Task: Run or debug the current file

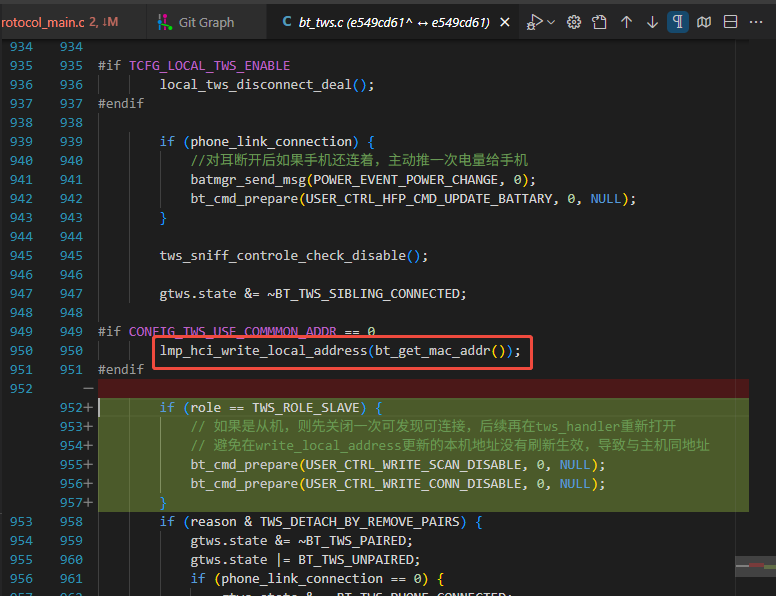Action: click(x=534, y=22)
